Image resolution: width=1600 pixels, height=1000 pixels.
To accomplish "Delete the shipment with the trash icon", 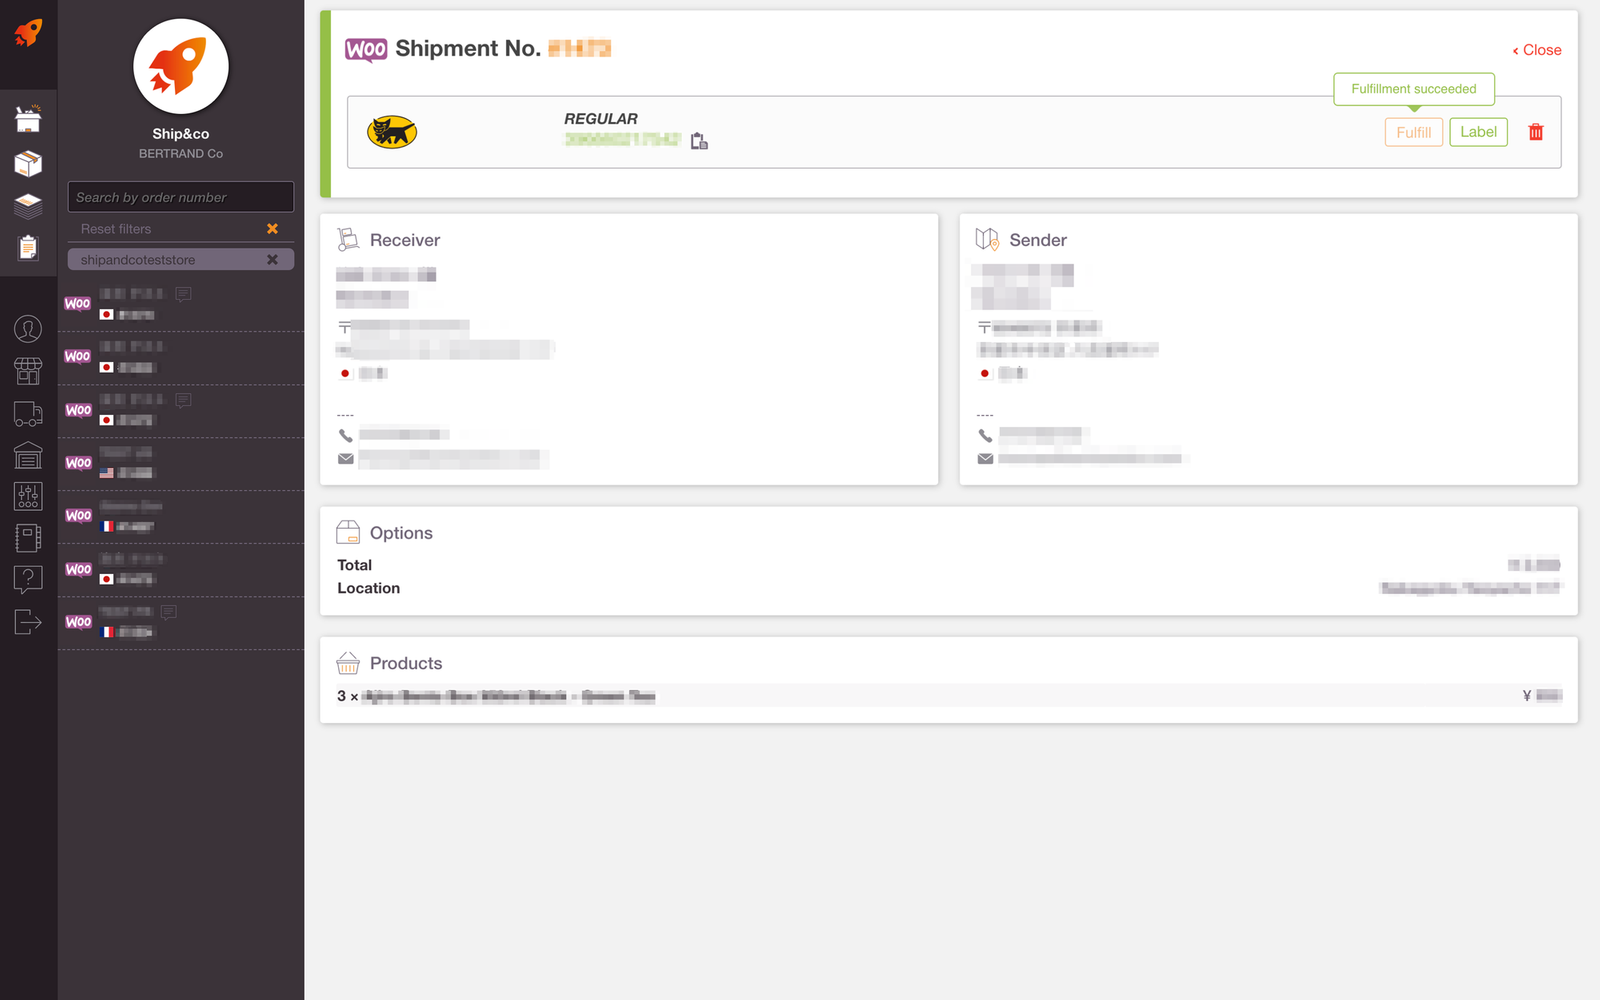I will [x=1537, y=131].
